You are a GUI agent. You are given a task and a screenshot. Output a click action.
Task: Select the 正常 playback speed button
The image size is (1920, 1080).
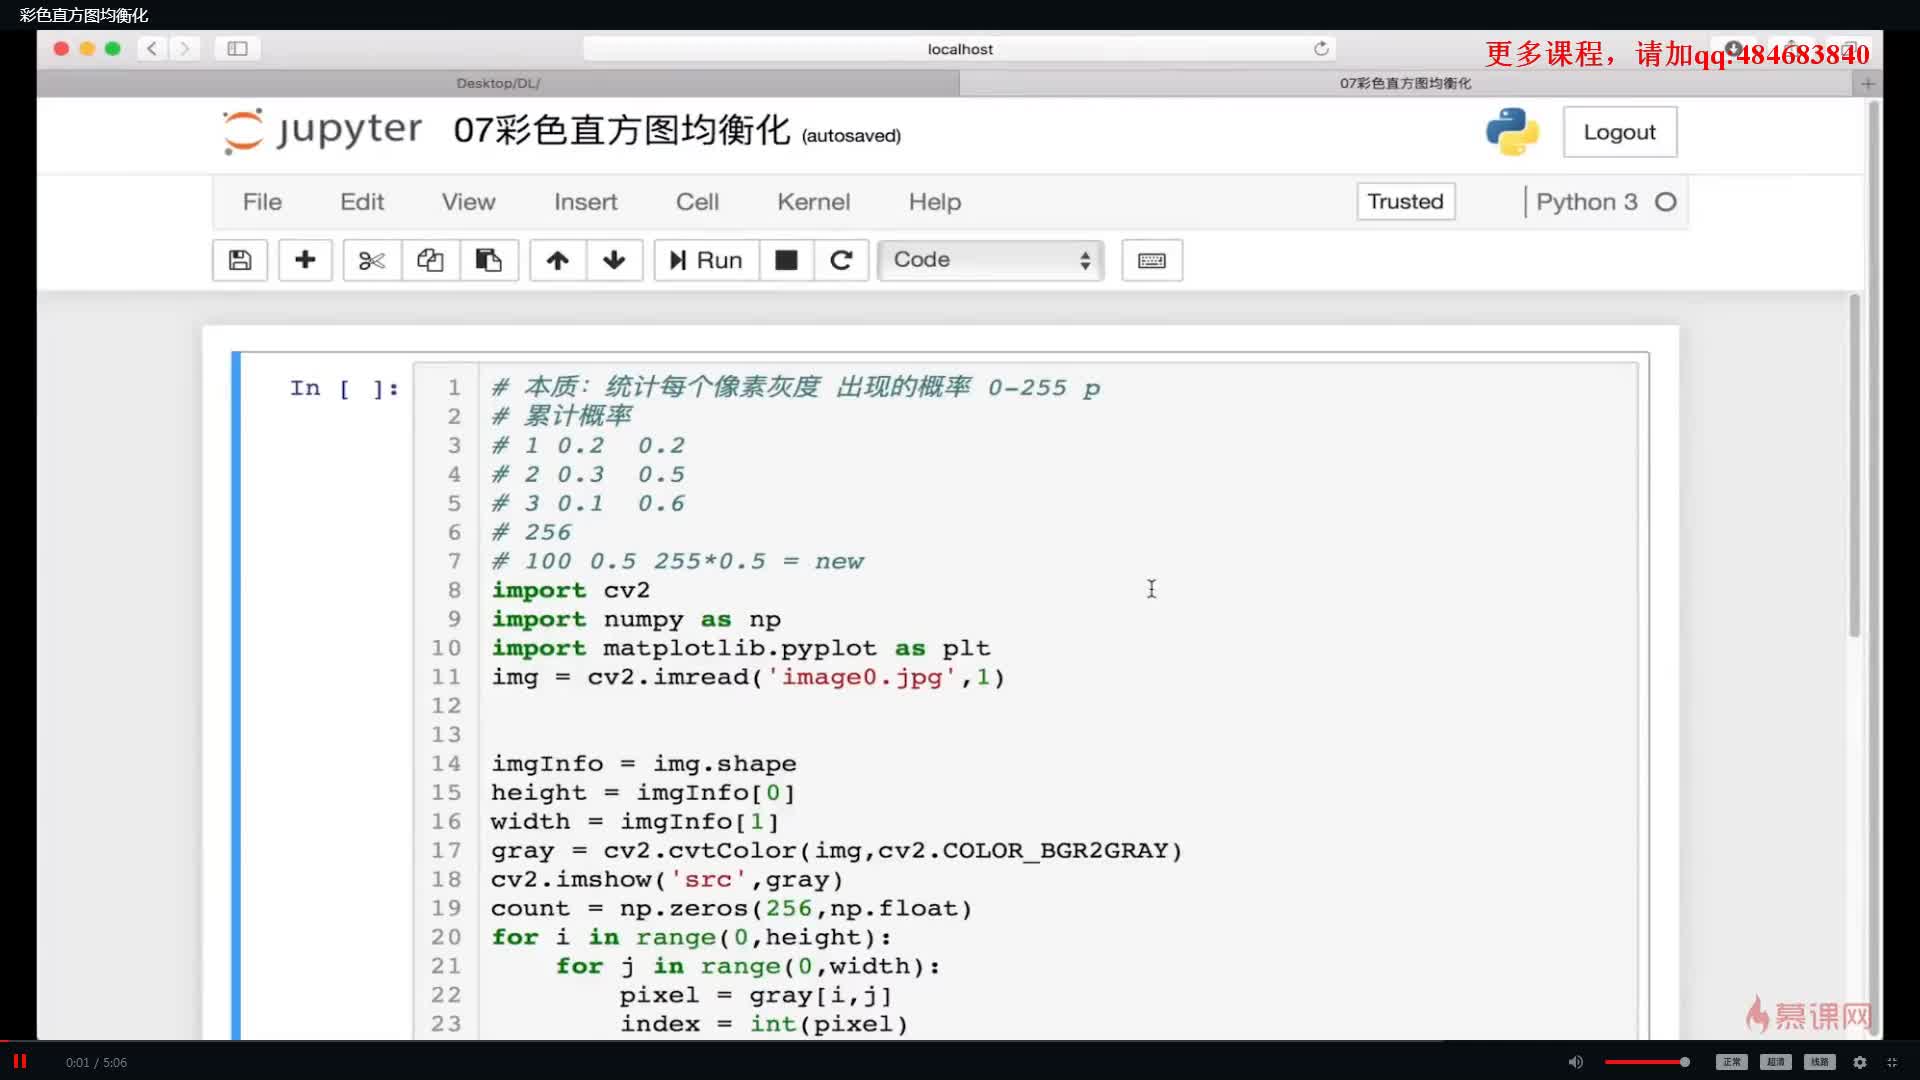pos(1732,1062)
